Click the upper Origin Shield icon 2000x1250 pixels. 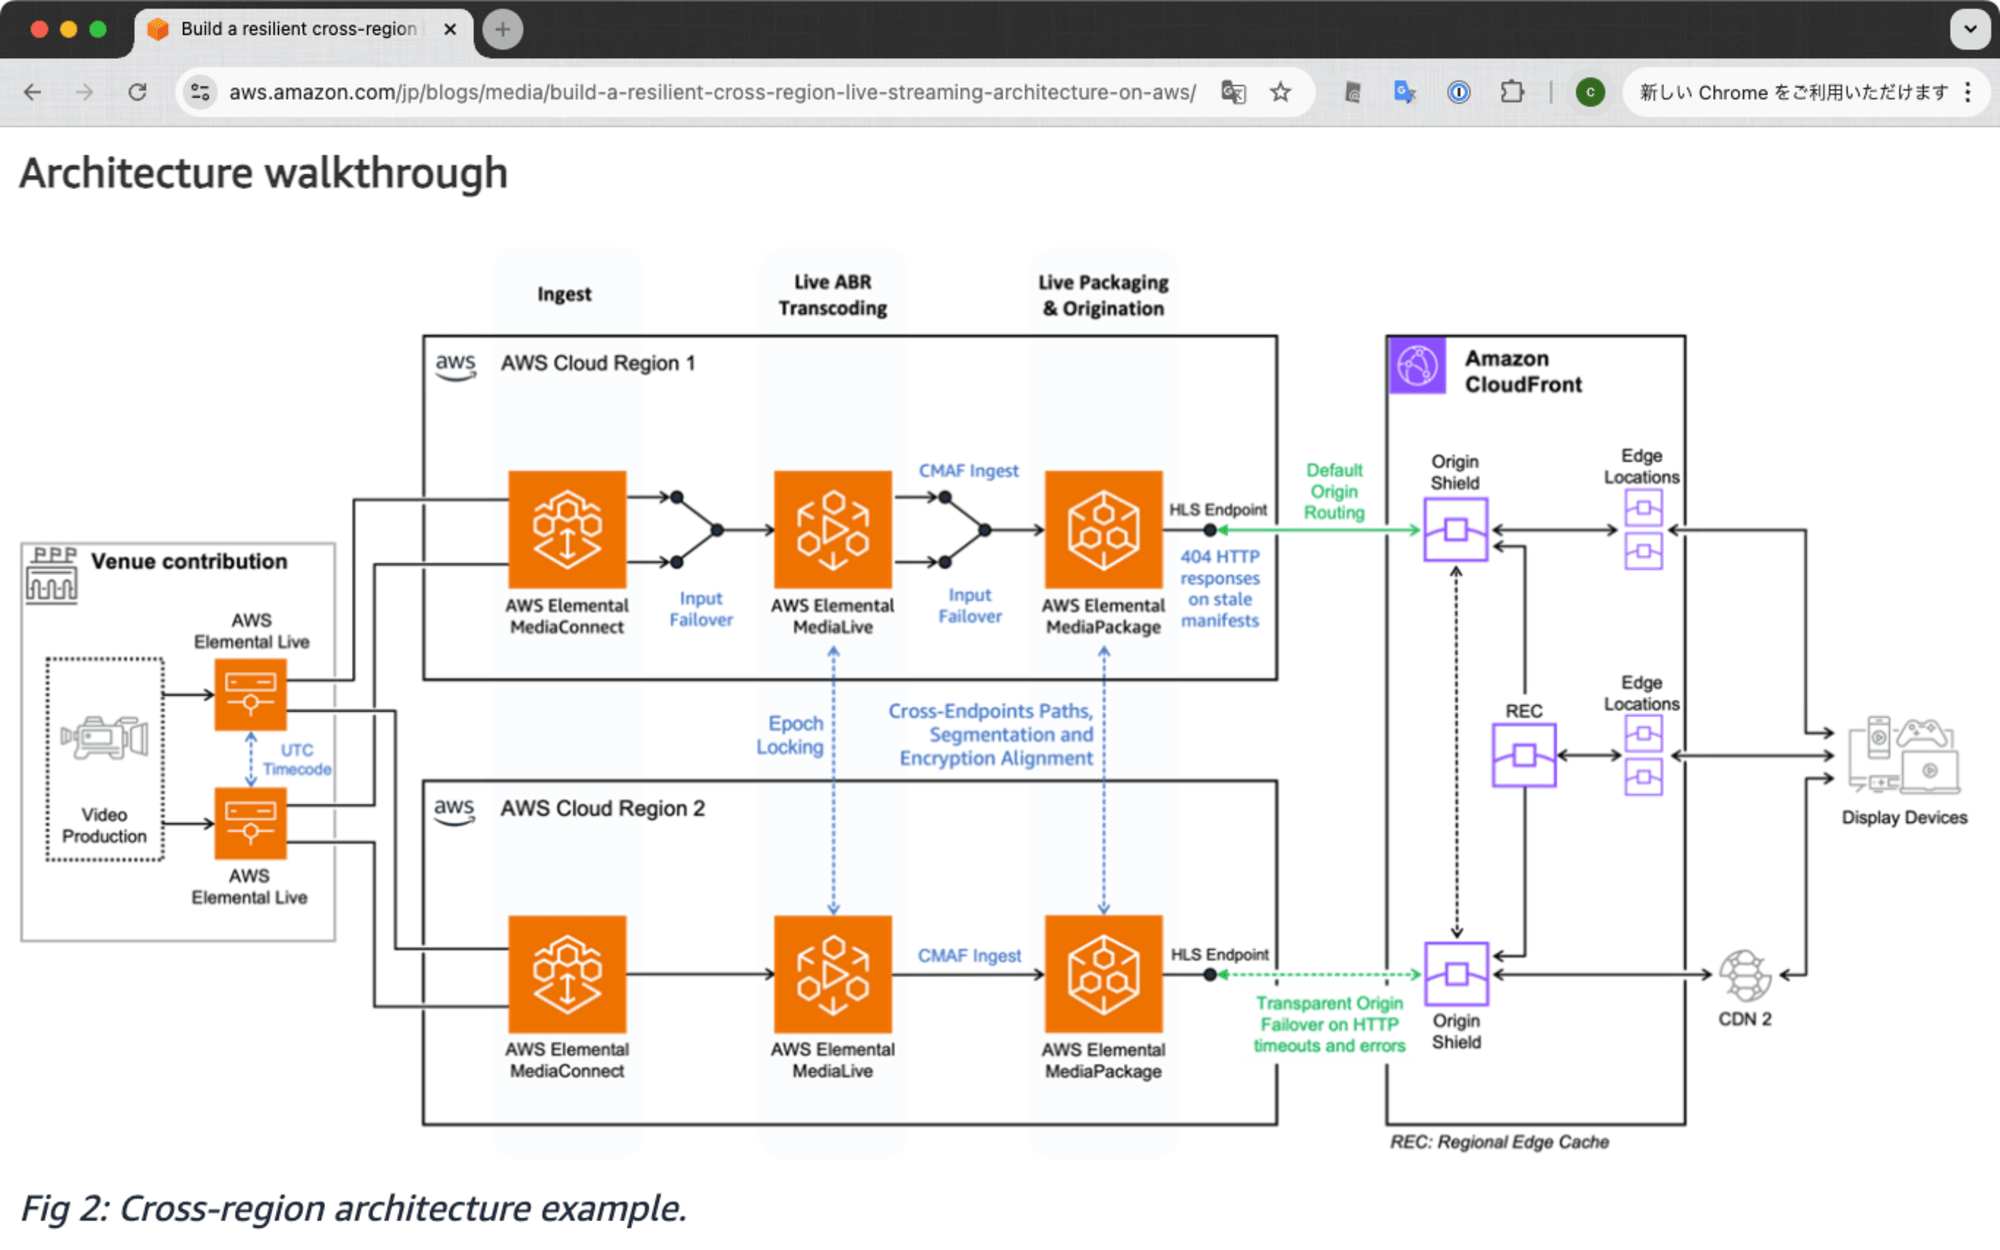pos(1456,529)
